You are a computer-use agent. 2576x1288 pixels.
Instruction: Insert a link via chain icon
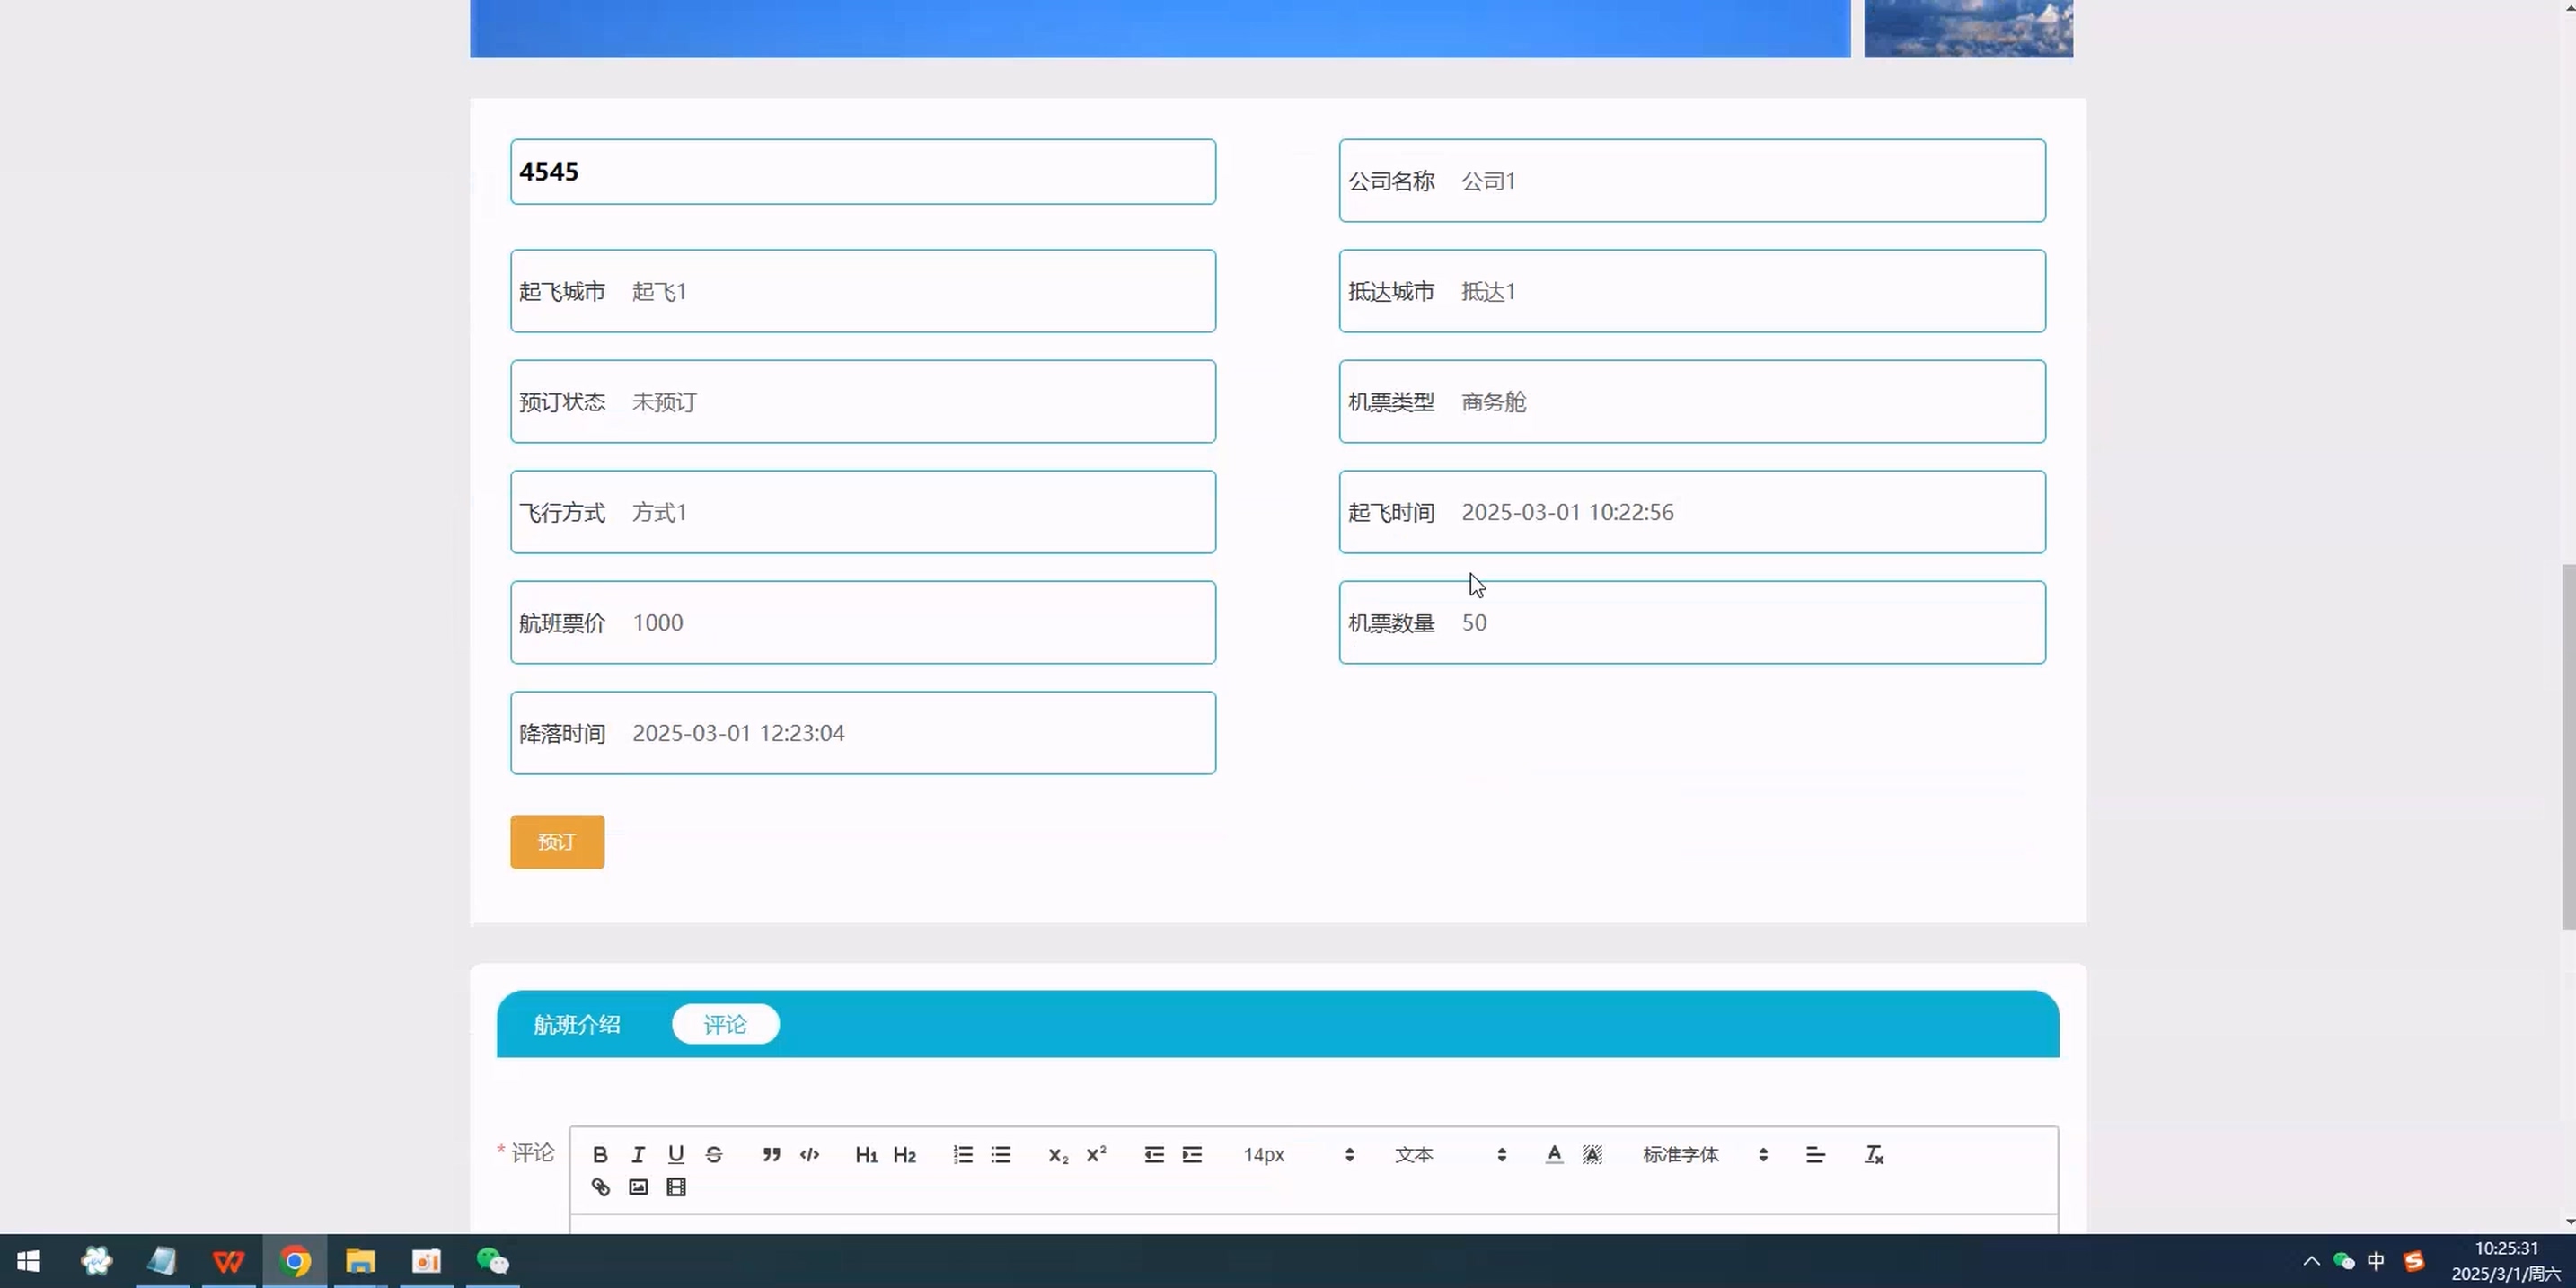600,1187
